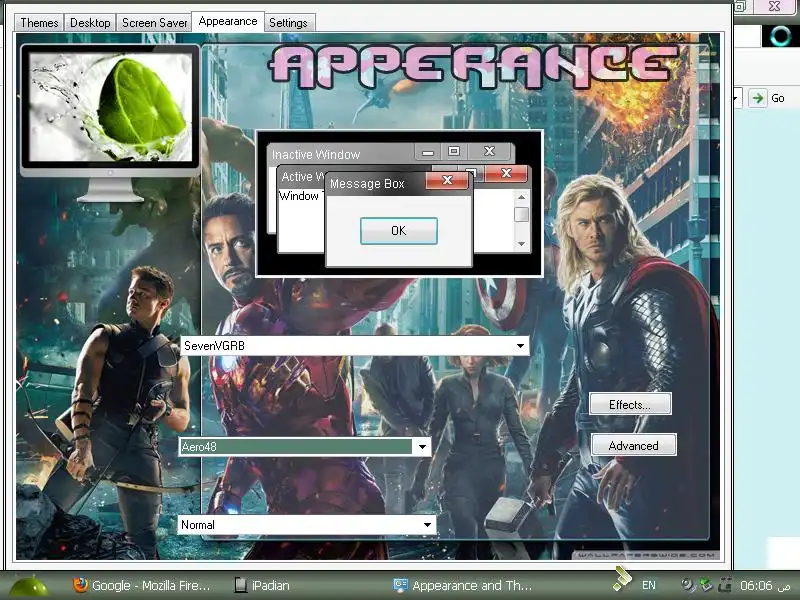Close the Message Box preview
Screen dimensions: 800x600
pos(447,180)
